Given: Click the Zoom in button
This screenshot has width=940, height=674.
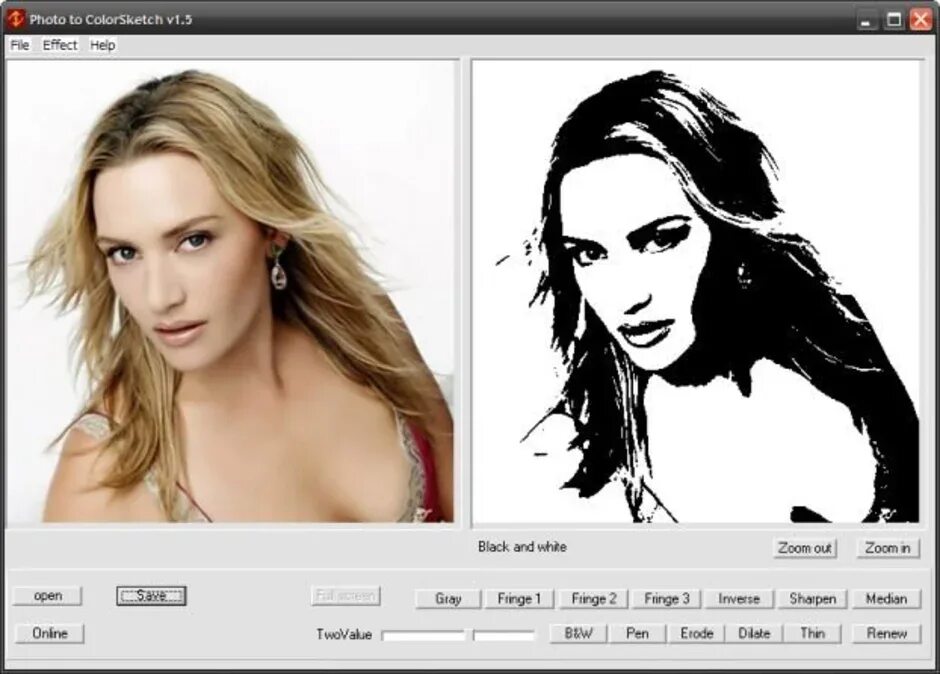Looking at the screenshot, I should 887,547.
